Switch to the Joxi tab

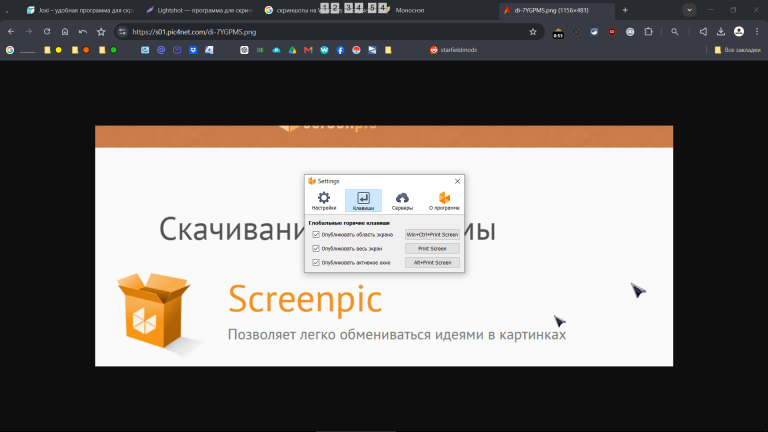pyautogui.click(x=81, y=10)
